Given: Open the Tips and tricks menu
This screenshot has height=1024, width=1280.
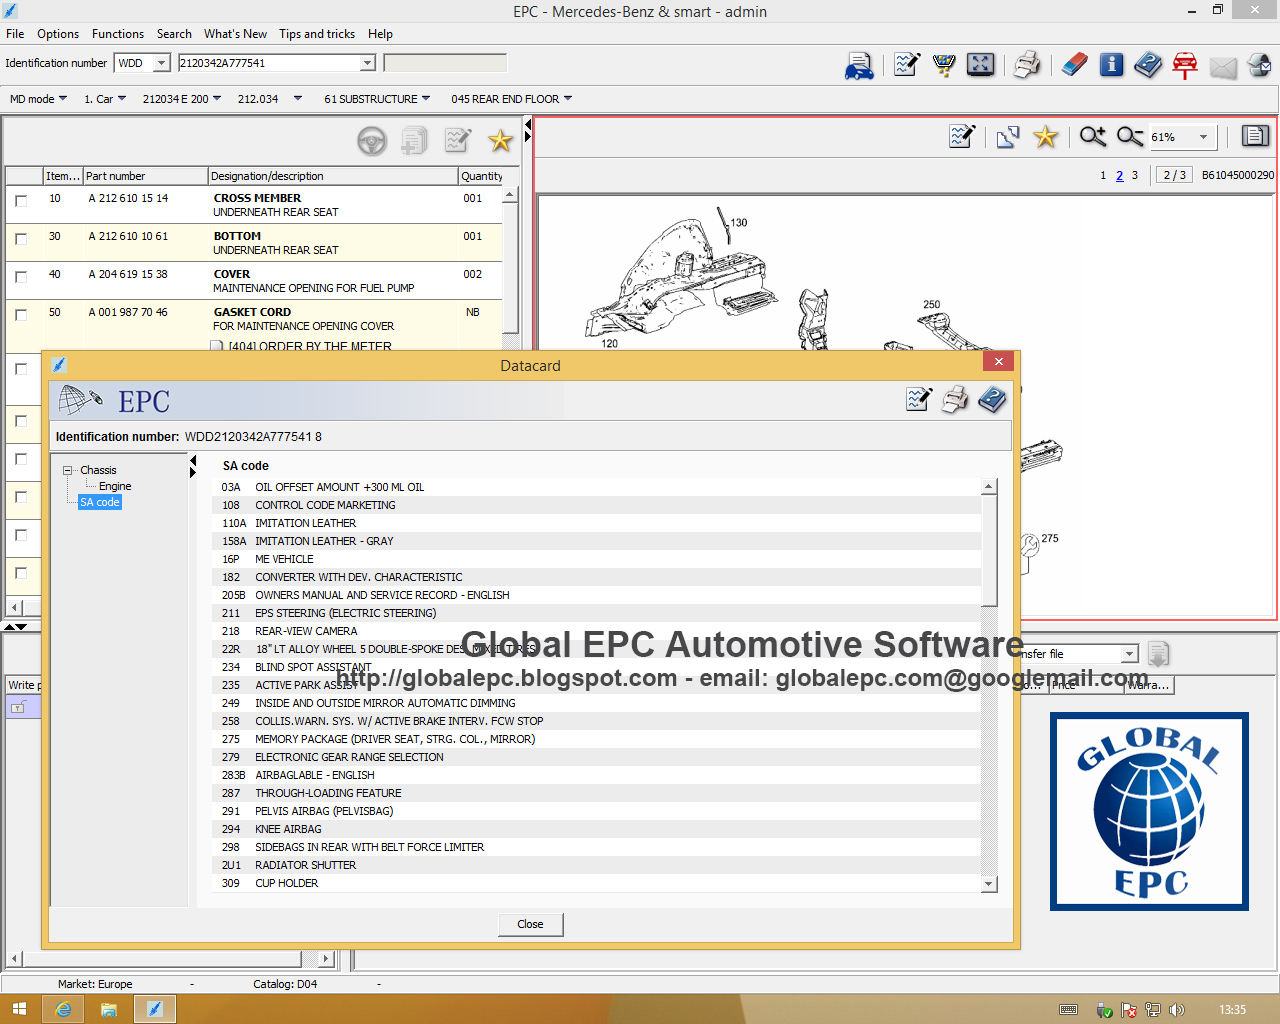Looking at the screenshot, I should [317, 34].
